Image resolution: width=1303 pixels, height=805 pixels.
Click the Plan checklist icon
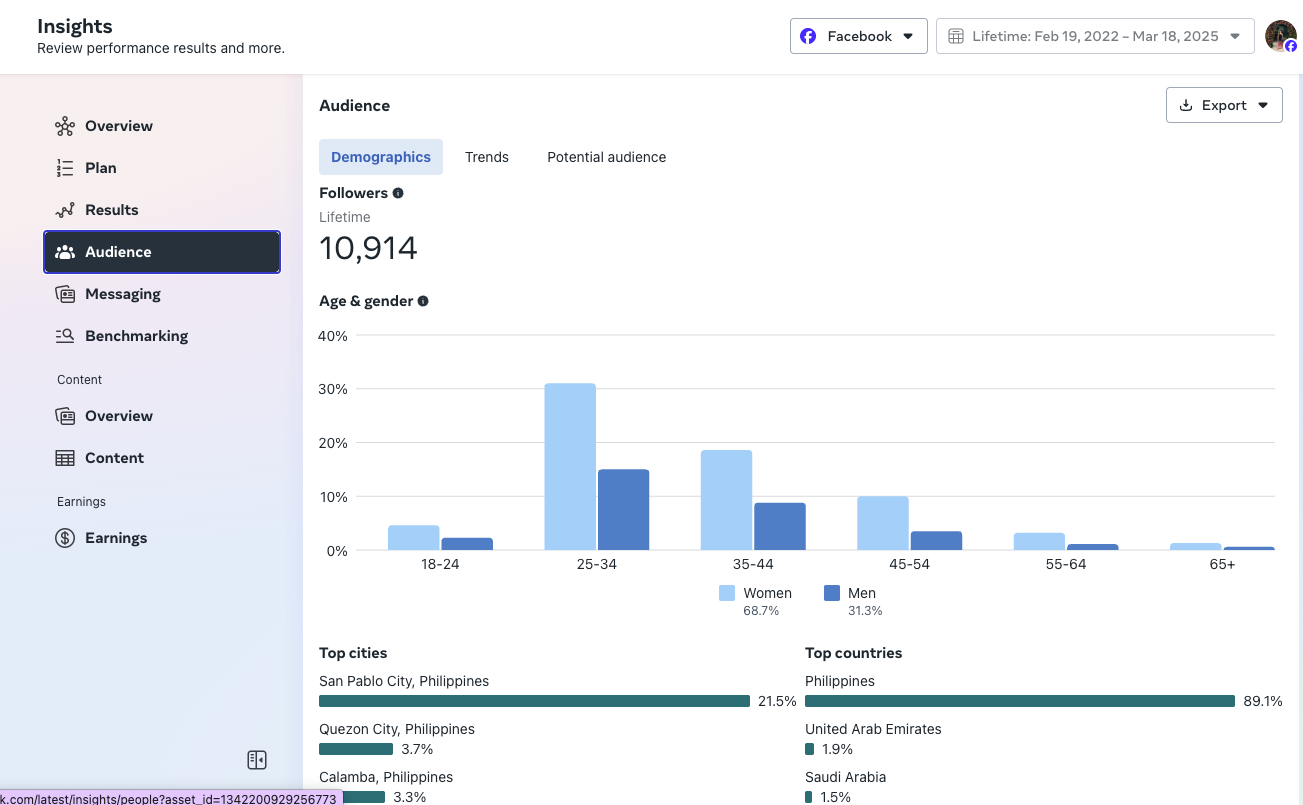[65, 168]
